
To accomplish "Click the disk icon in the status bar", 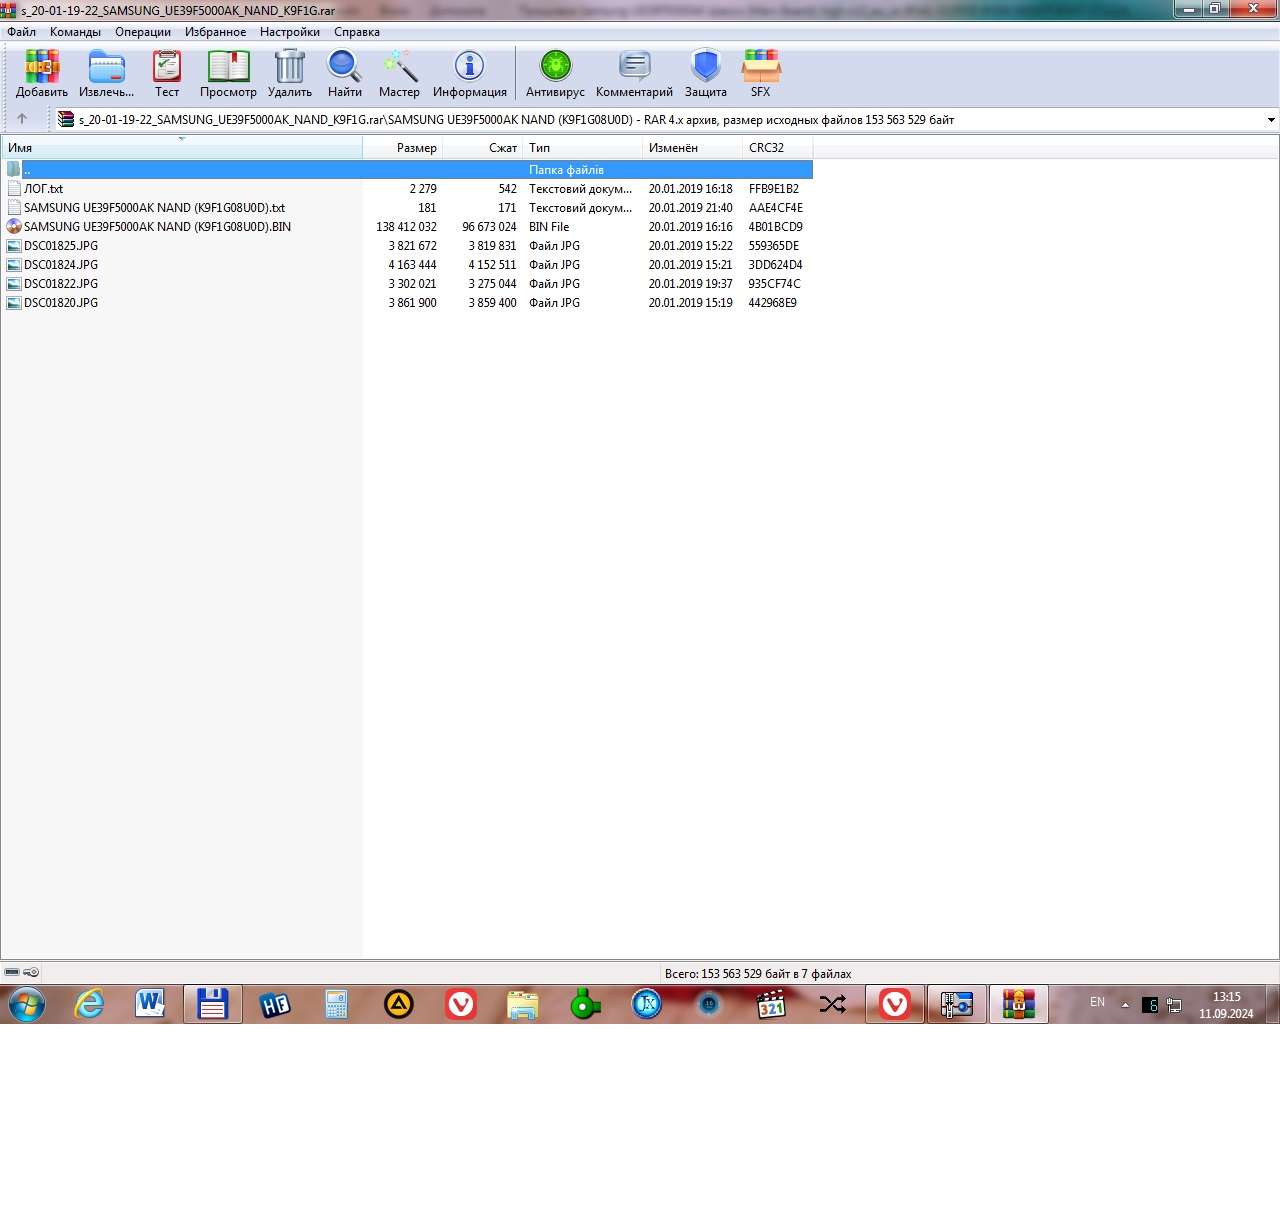I will [x=12, y=972].
